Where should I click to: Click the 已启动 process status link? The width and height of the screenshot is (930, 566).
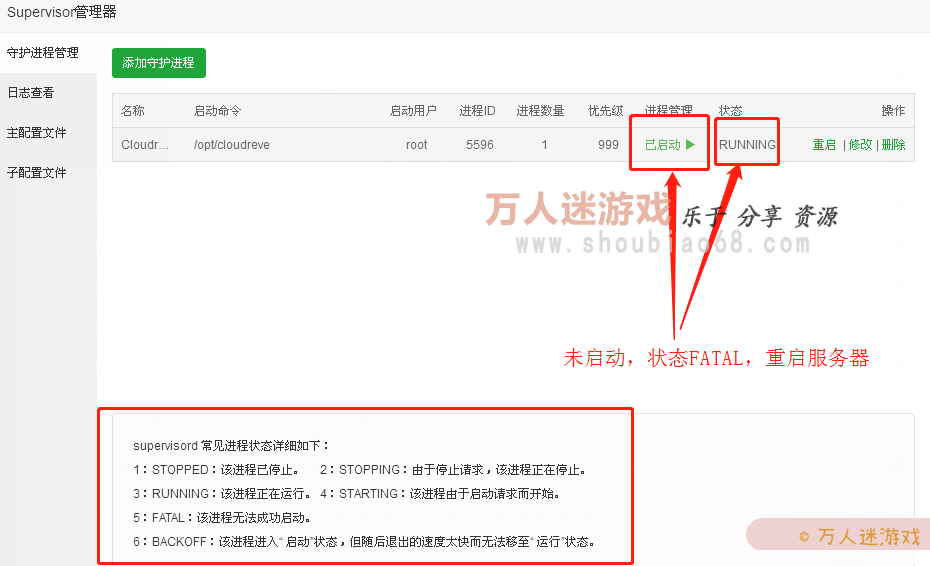(663, 145)
